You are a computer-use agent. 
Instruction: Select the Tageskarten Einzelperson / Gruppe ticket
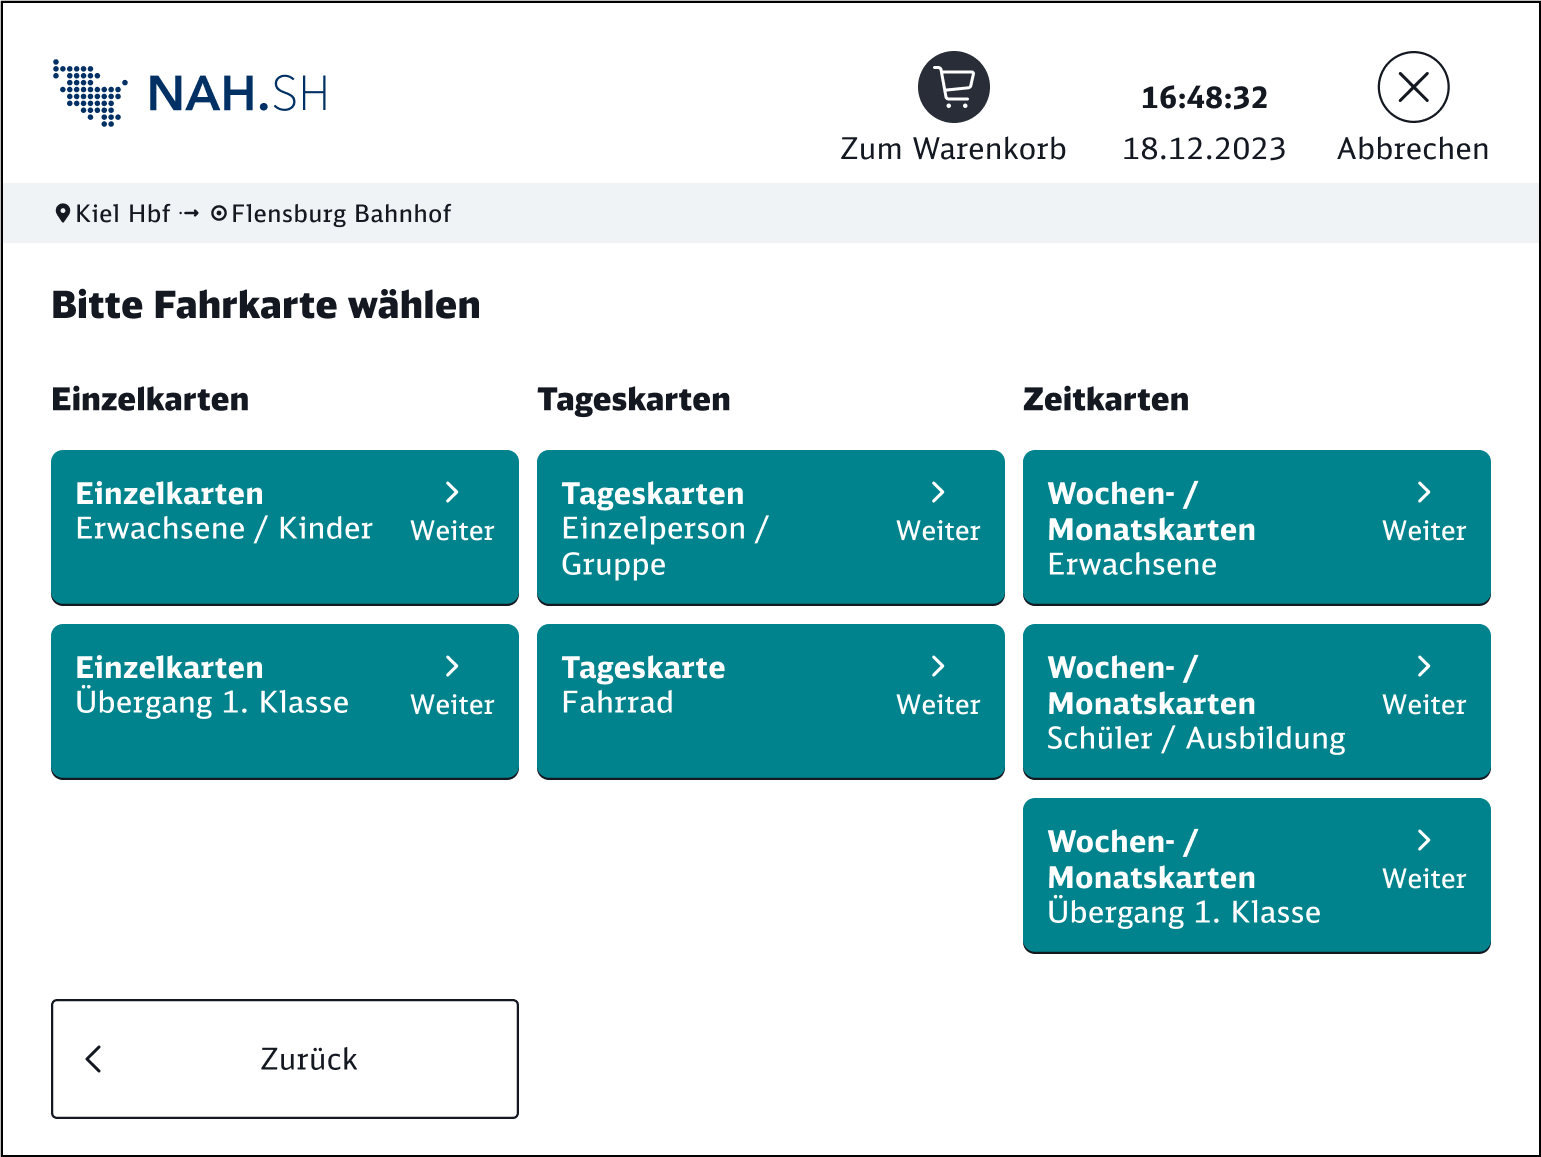click(770, 527)
